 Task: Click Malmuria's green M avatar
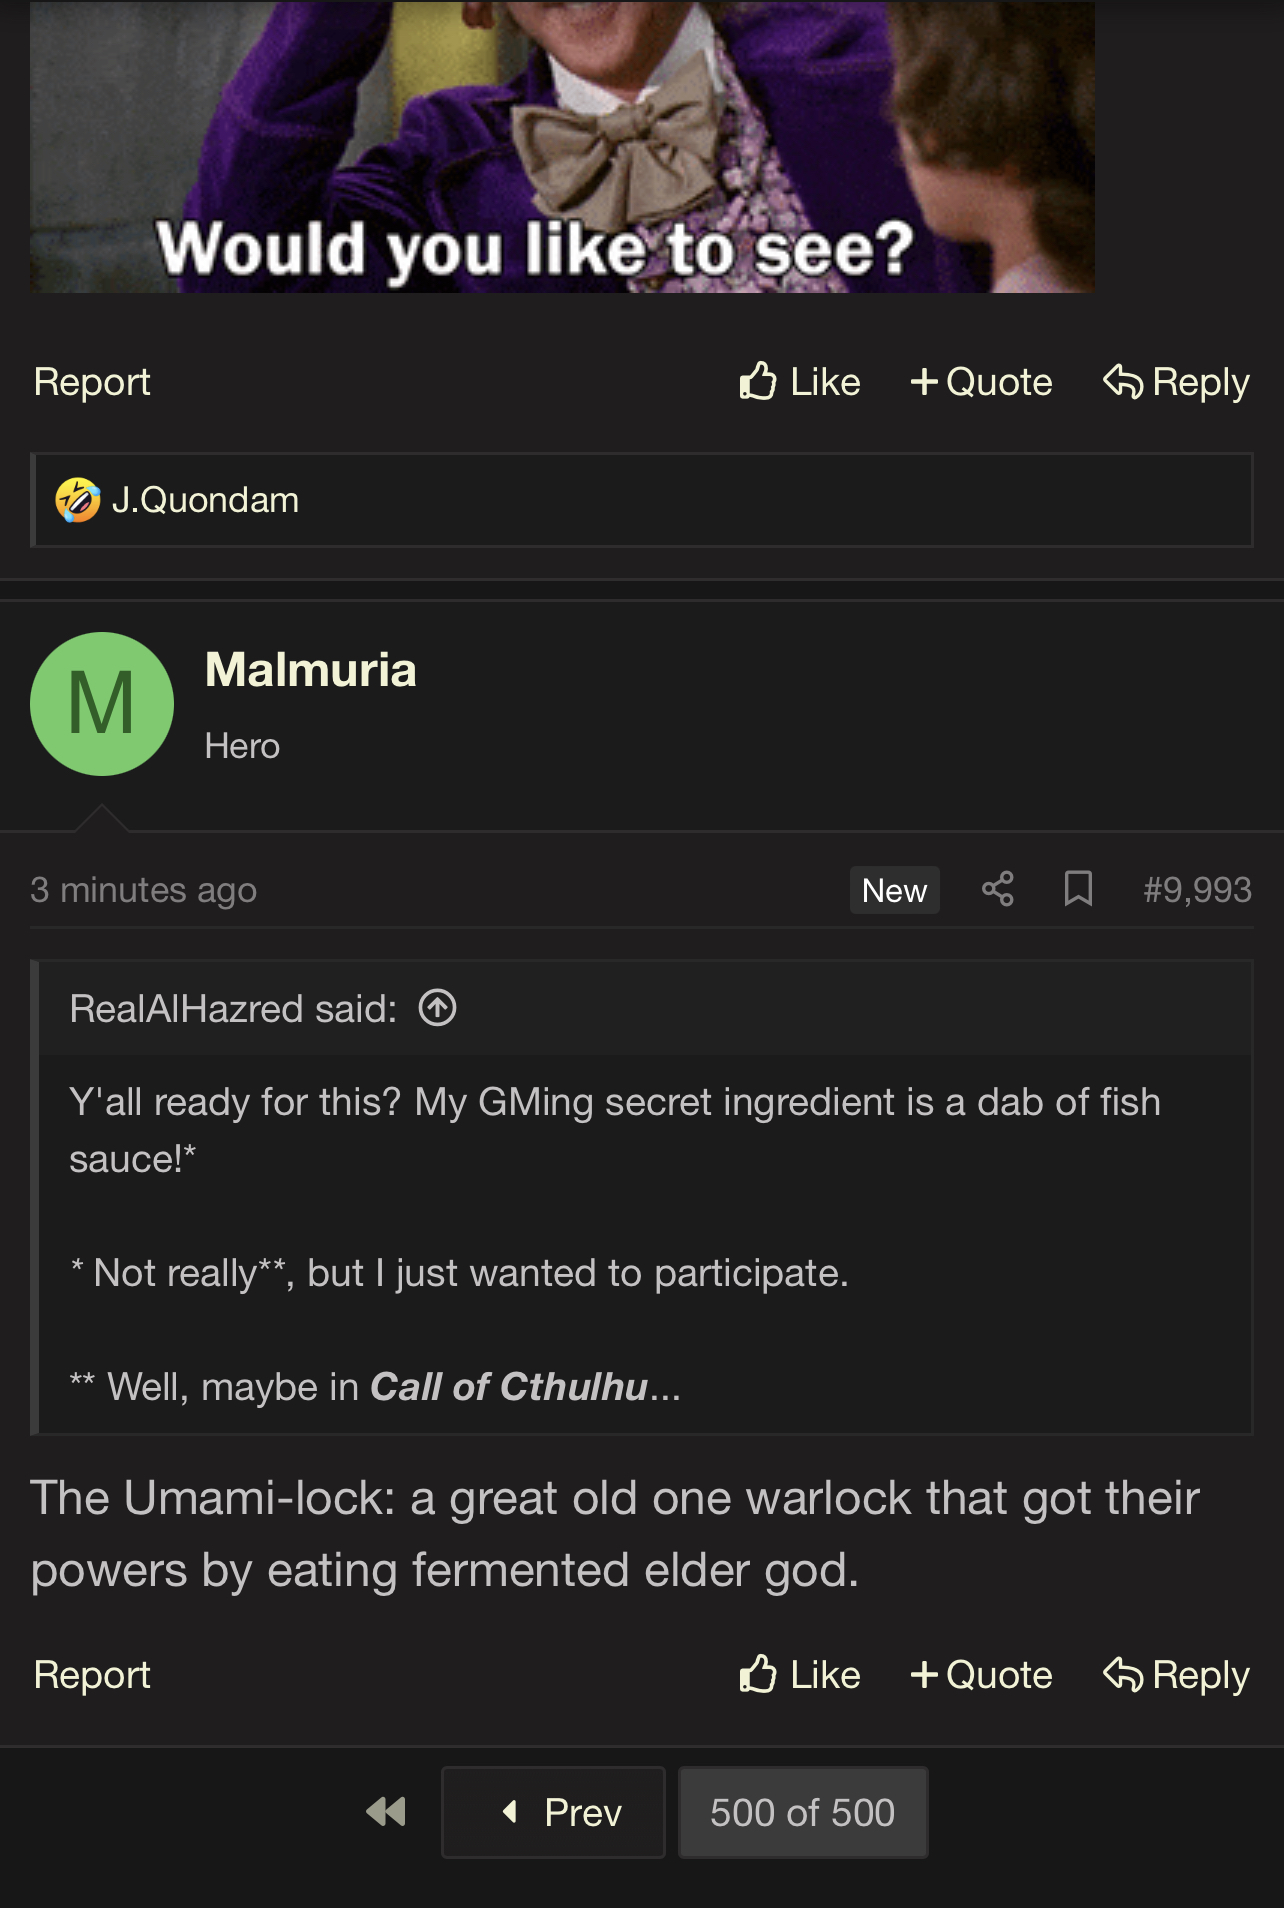tap(102, 704)
